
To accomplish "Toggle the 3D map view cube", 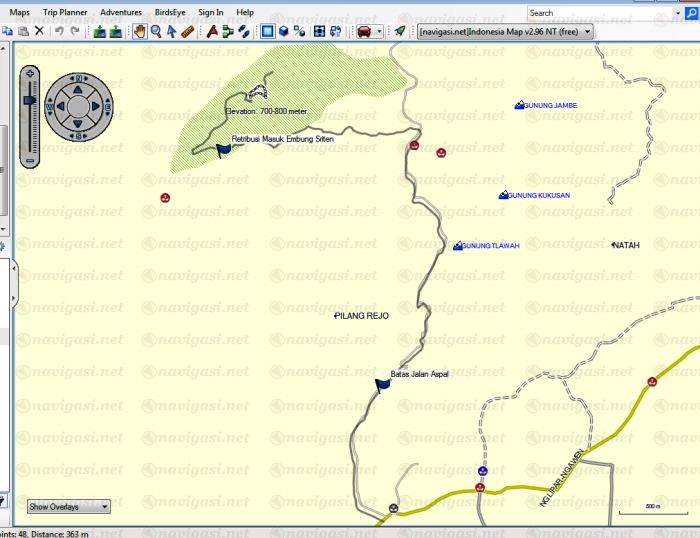I will click(284, 31).
